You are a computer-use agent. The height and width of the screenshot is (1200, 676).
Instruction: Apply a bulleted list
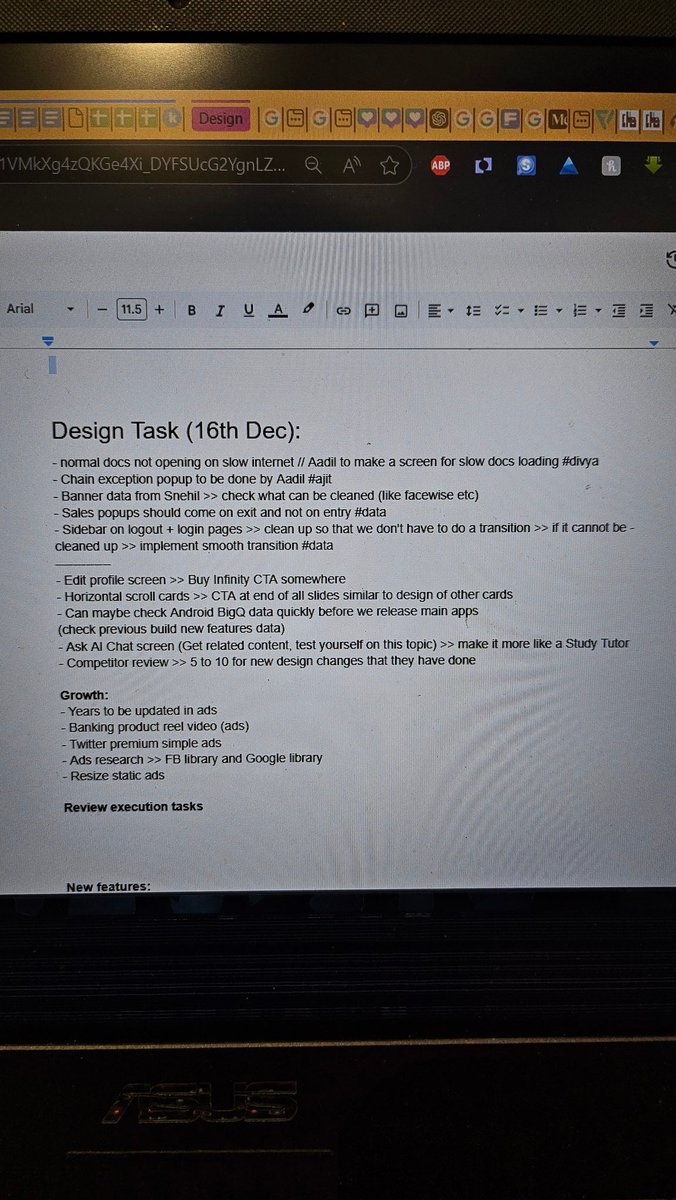[x=541, y=310]
